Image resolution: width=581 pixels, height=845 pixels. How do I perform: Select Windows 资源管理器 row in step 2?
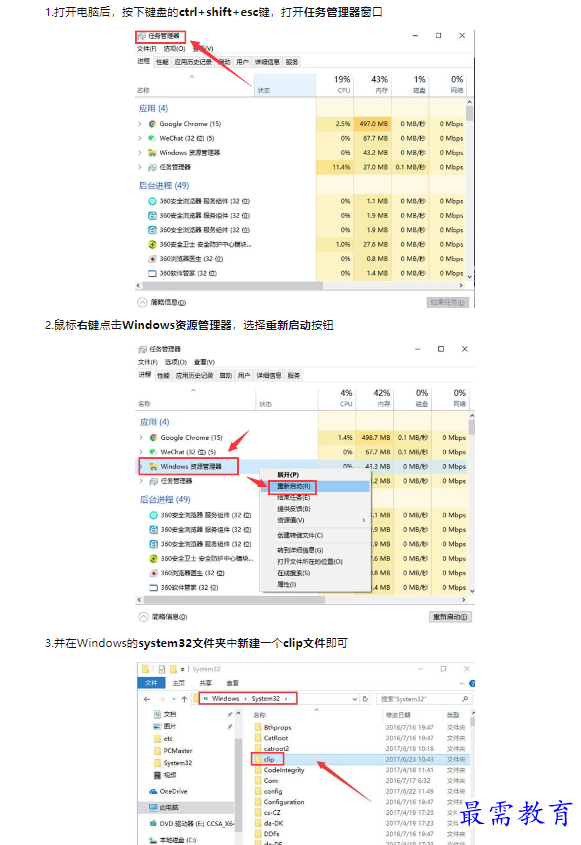point(191,467)
